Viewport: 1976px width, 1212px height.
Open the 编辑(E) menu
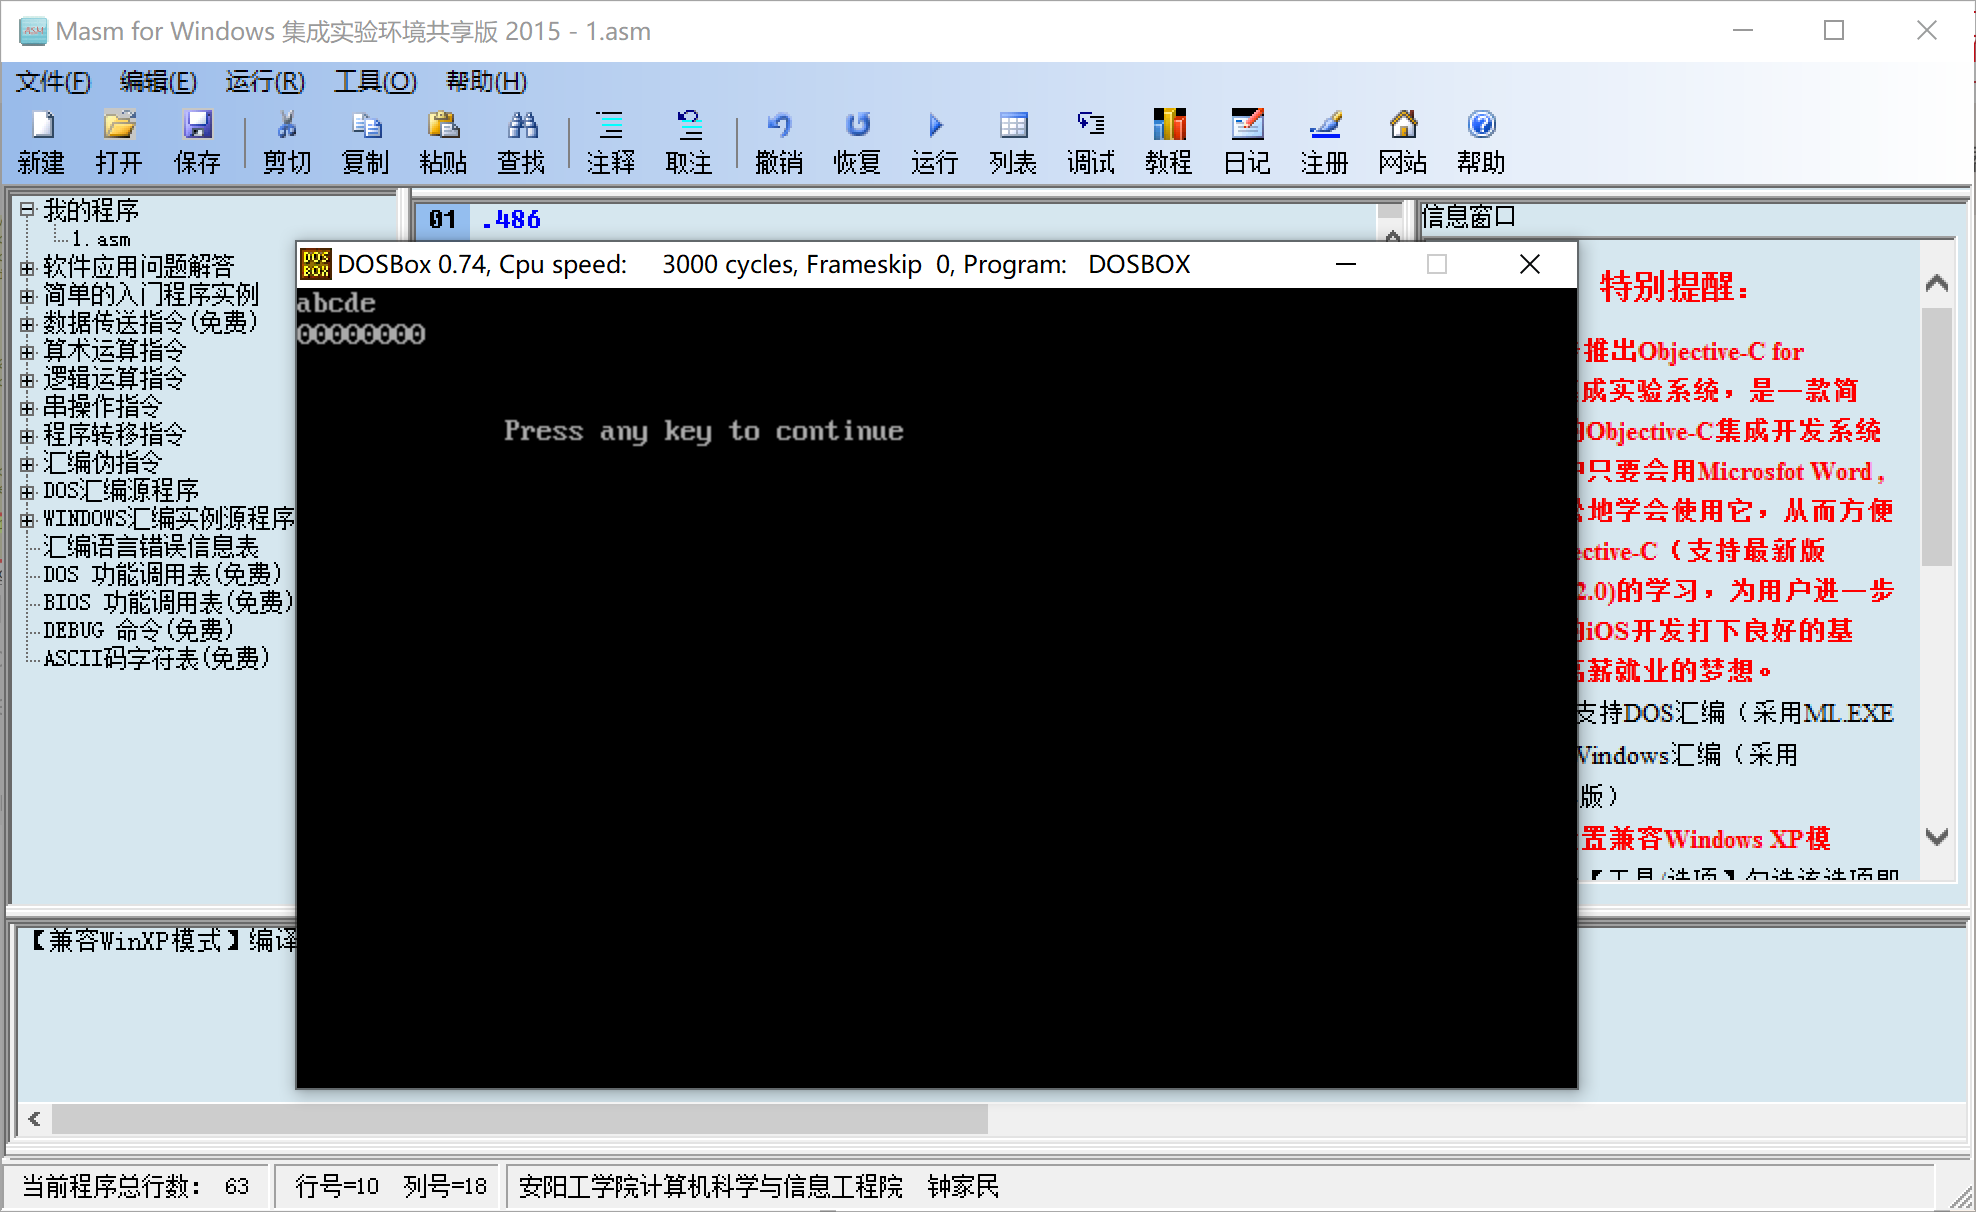158,81
